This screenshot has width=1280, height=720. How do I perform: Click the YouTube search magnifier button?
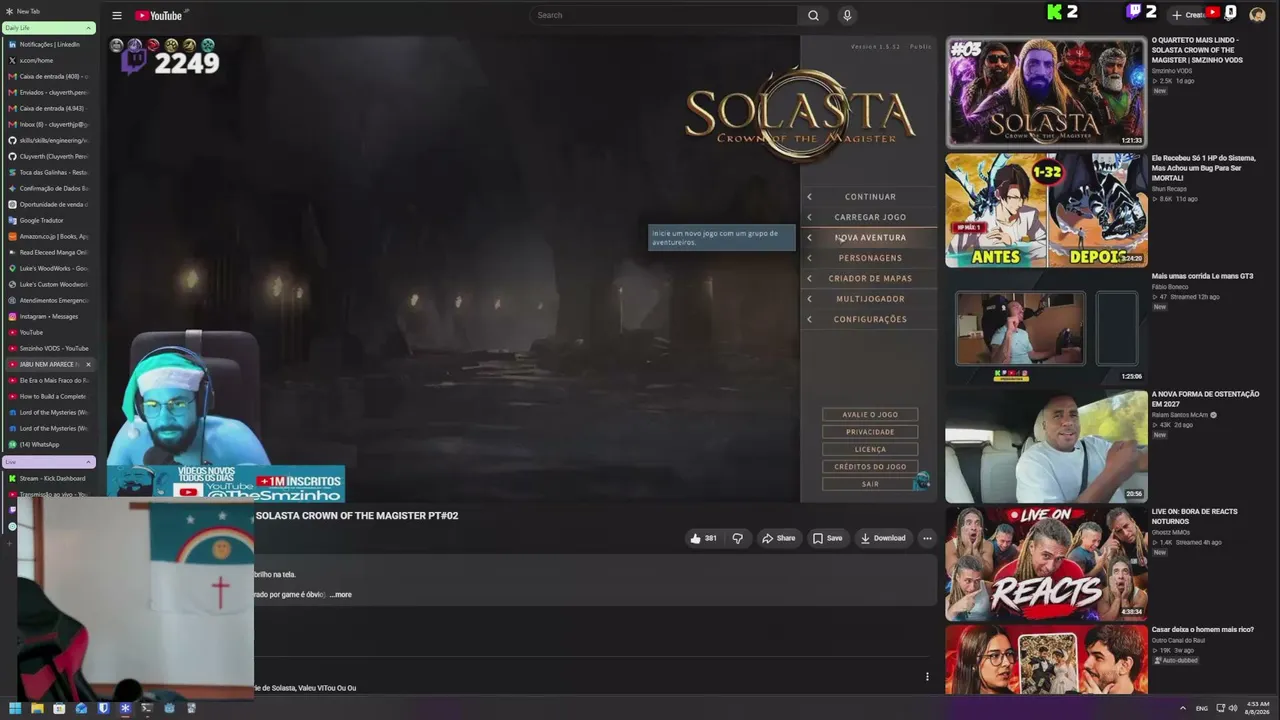click(813, 16)
